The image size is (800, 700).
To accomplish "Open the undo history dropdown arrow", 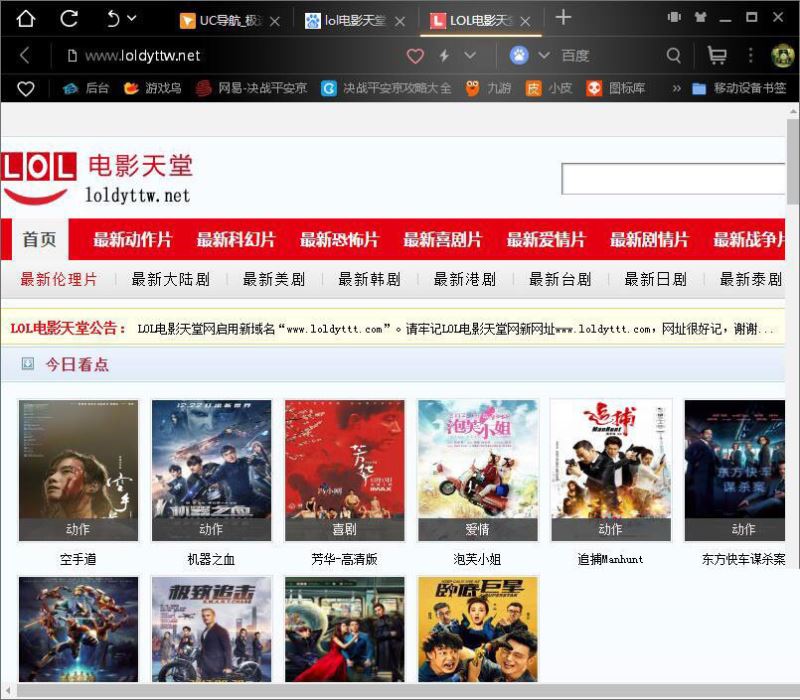I will coord(132,18).
